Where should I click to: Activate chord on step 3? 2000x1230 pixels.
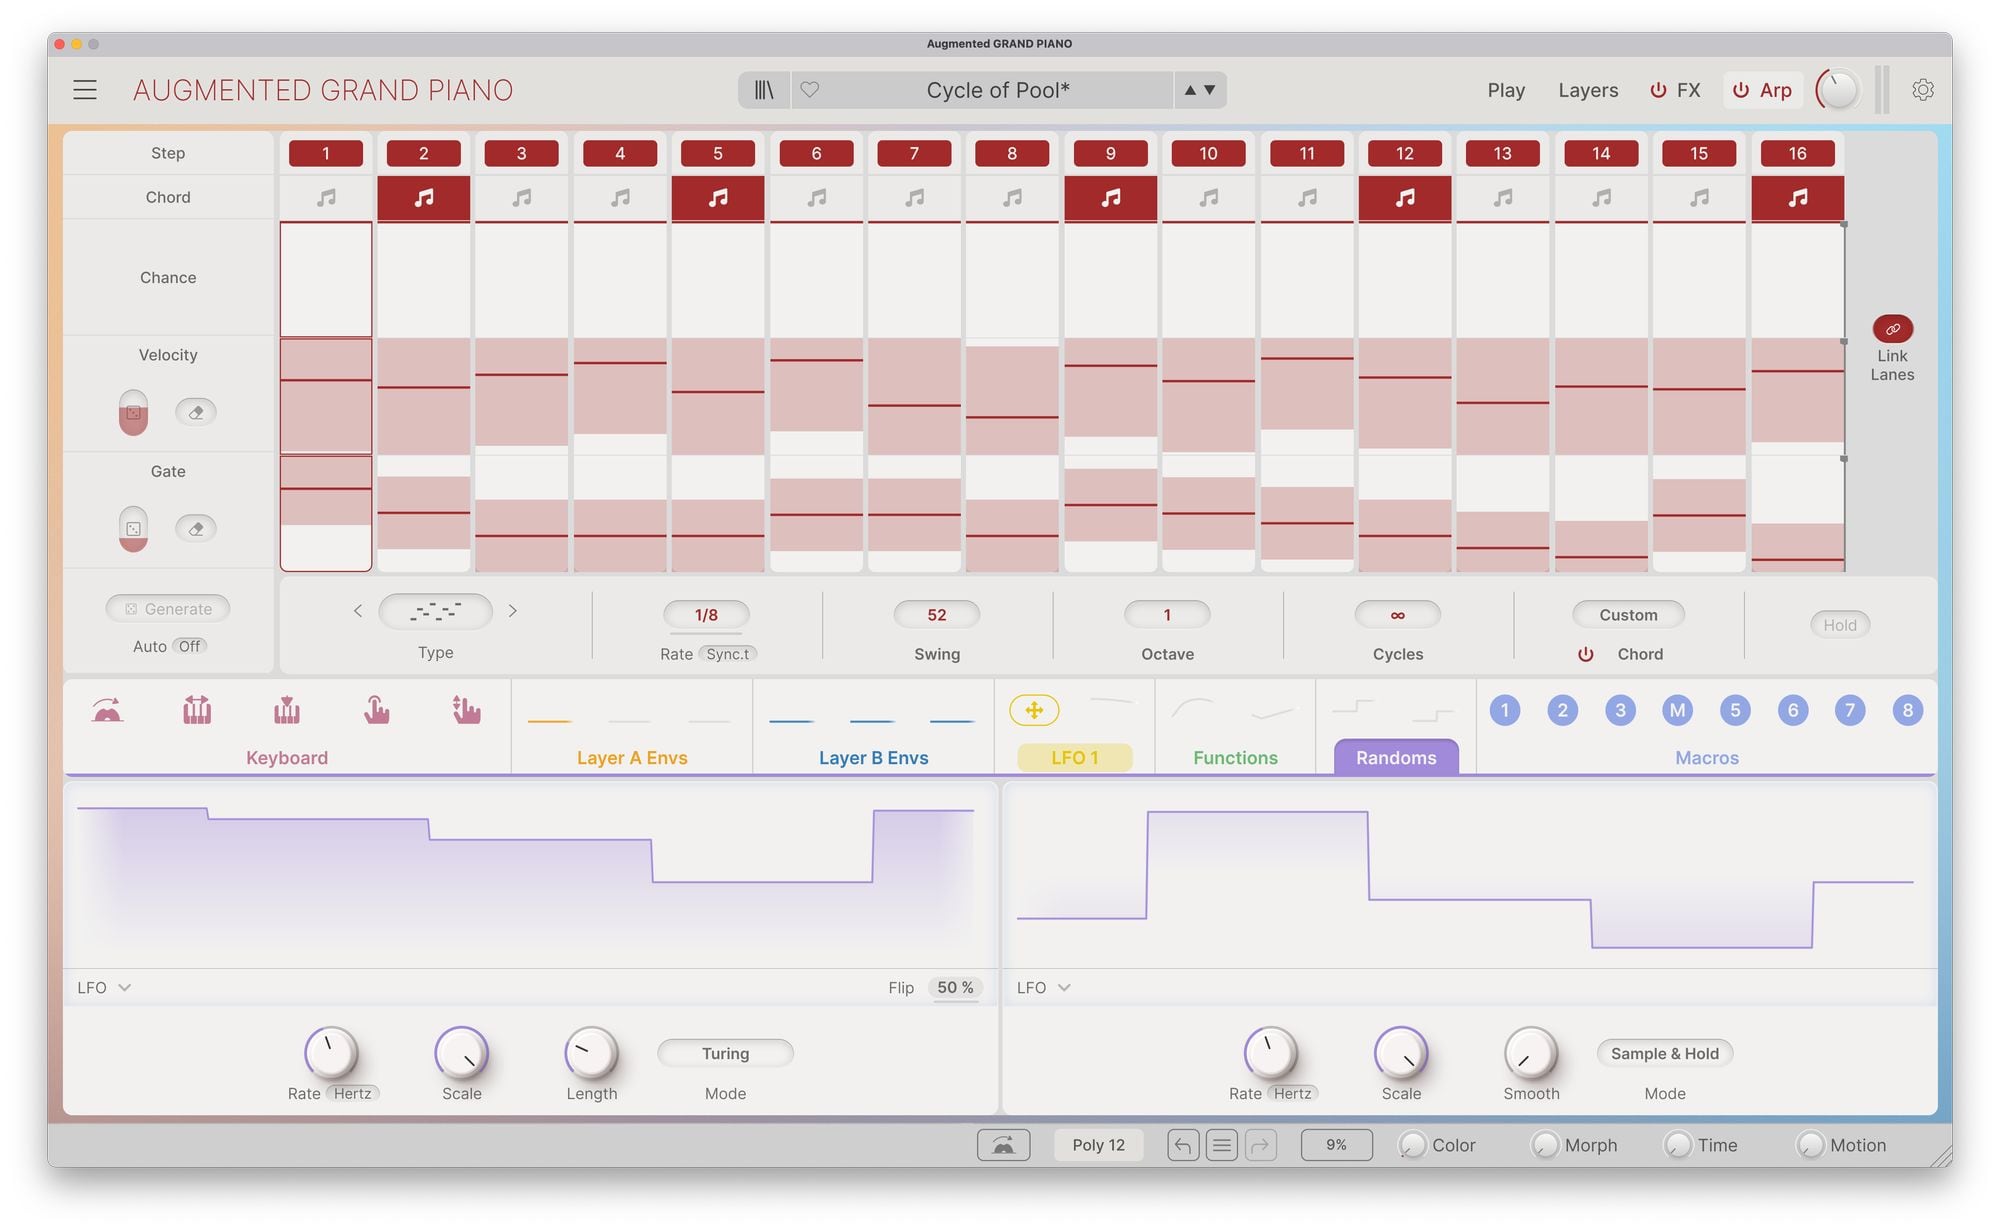point(522,198)
